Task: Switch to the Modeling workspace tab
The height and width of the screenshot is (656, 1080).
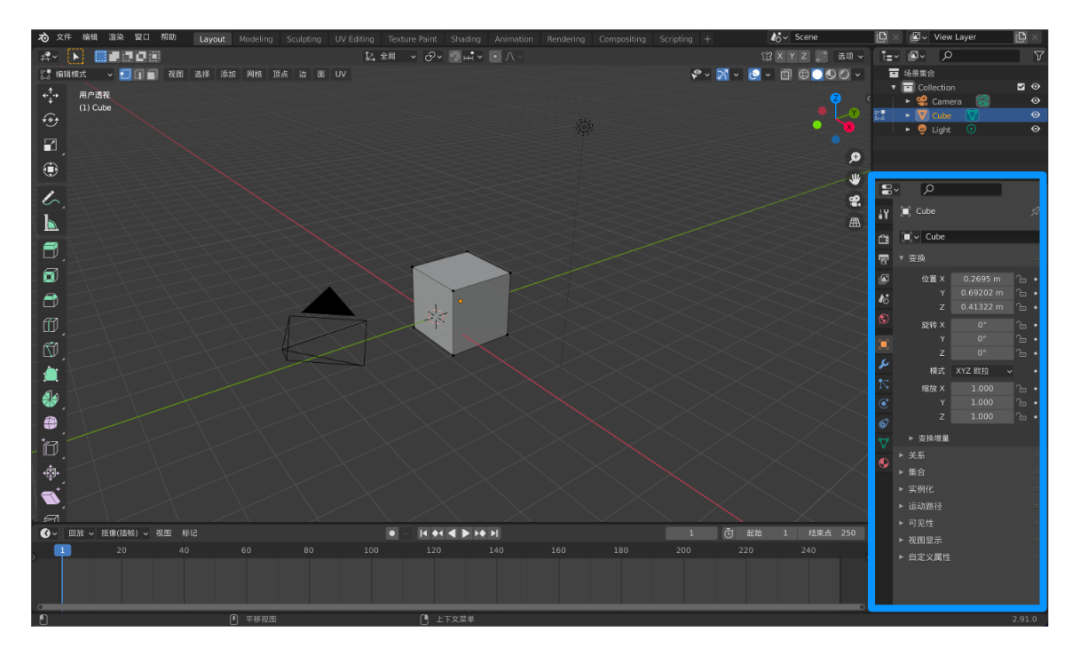Action: [x=256, y=39]
